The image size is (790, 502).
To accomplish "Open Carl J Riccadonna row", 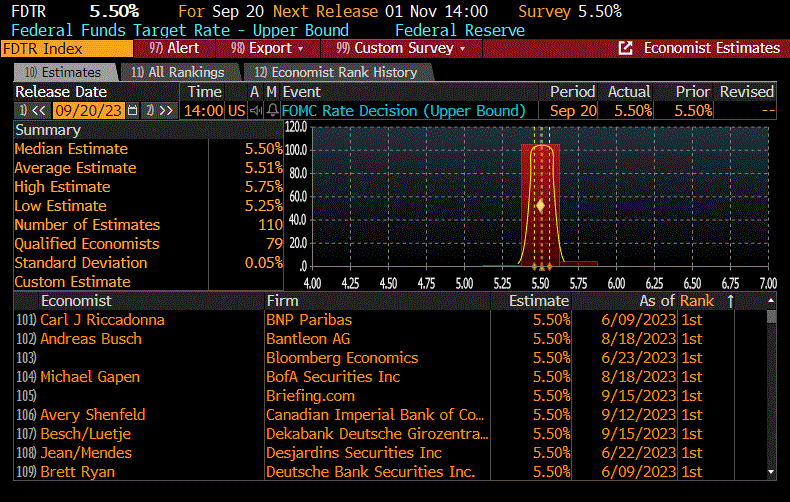I will coord(390,320).
